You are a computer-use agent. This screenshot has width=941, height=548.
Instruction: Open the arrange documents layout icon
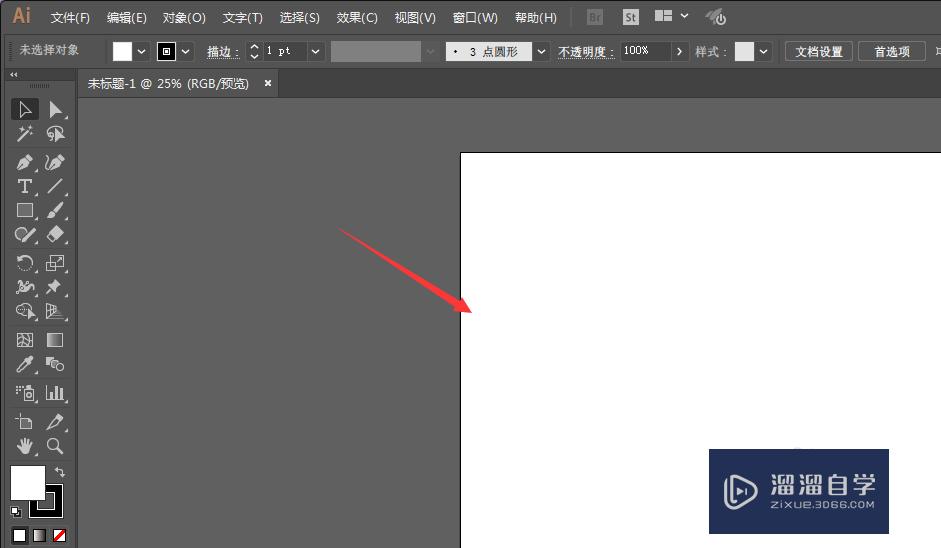pos(663,16)
